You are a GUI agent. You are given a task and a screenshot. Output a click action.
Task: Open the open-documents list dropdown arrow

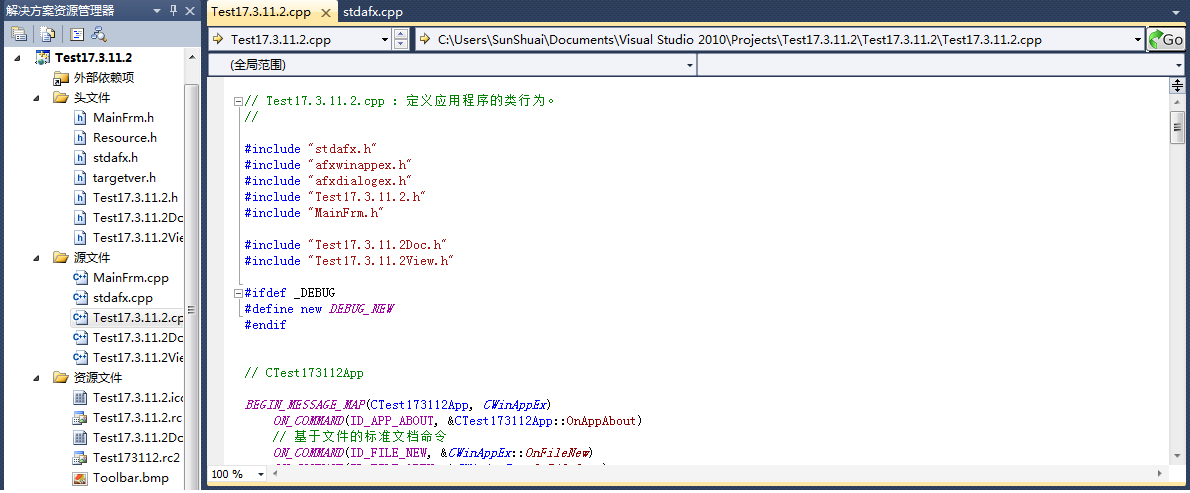click(1176, 13)
